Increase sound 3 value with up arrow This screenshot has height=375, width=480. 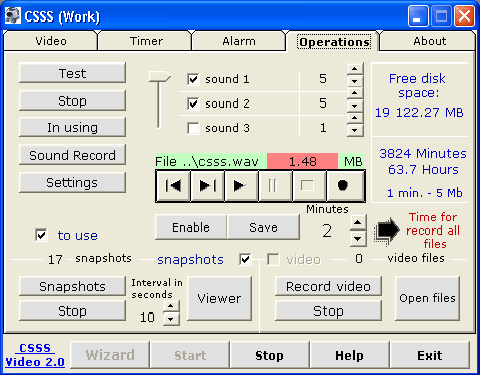(x=355, y=118)
